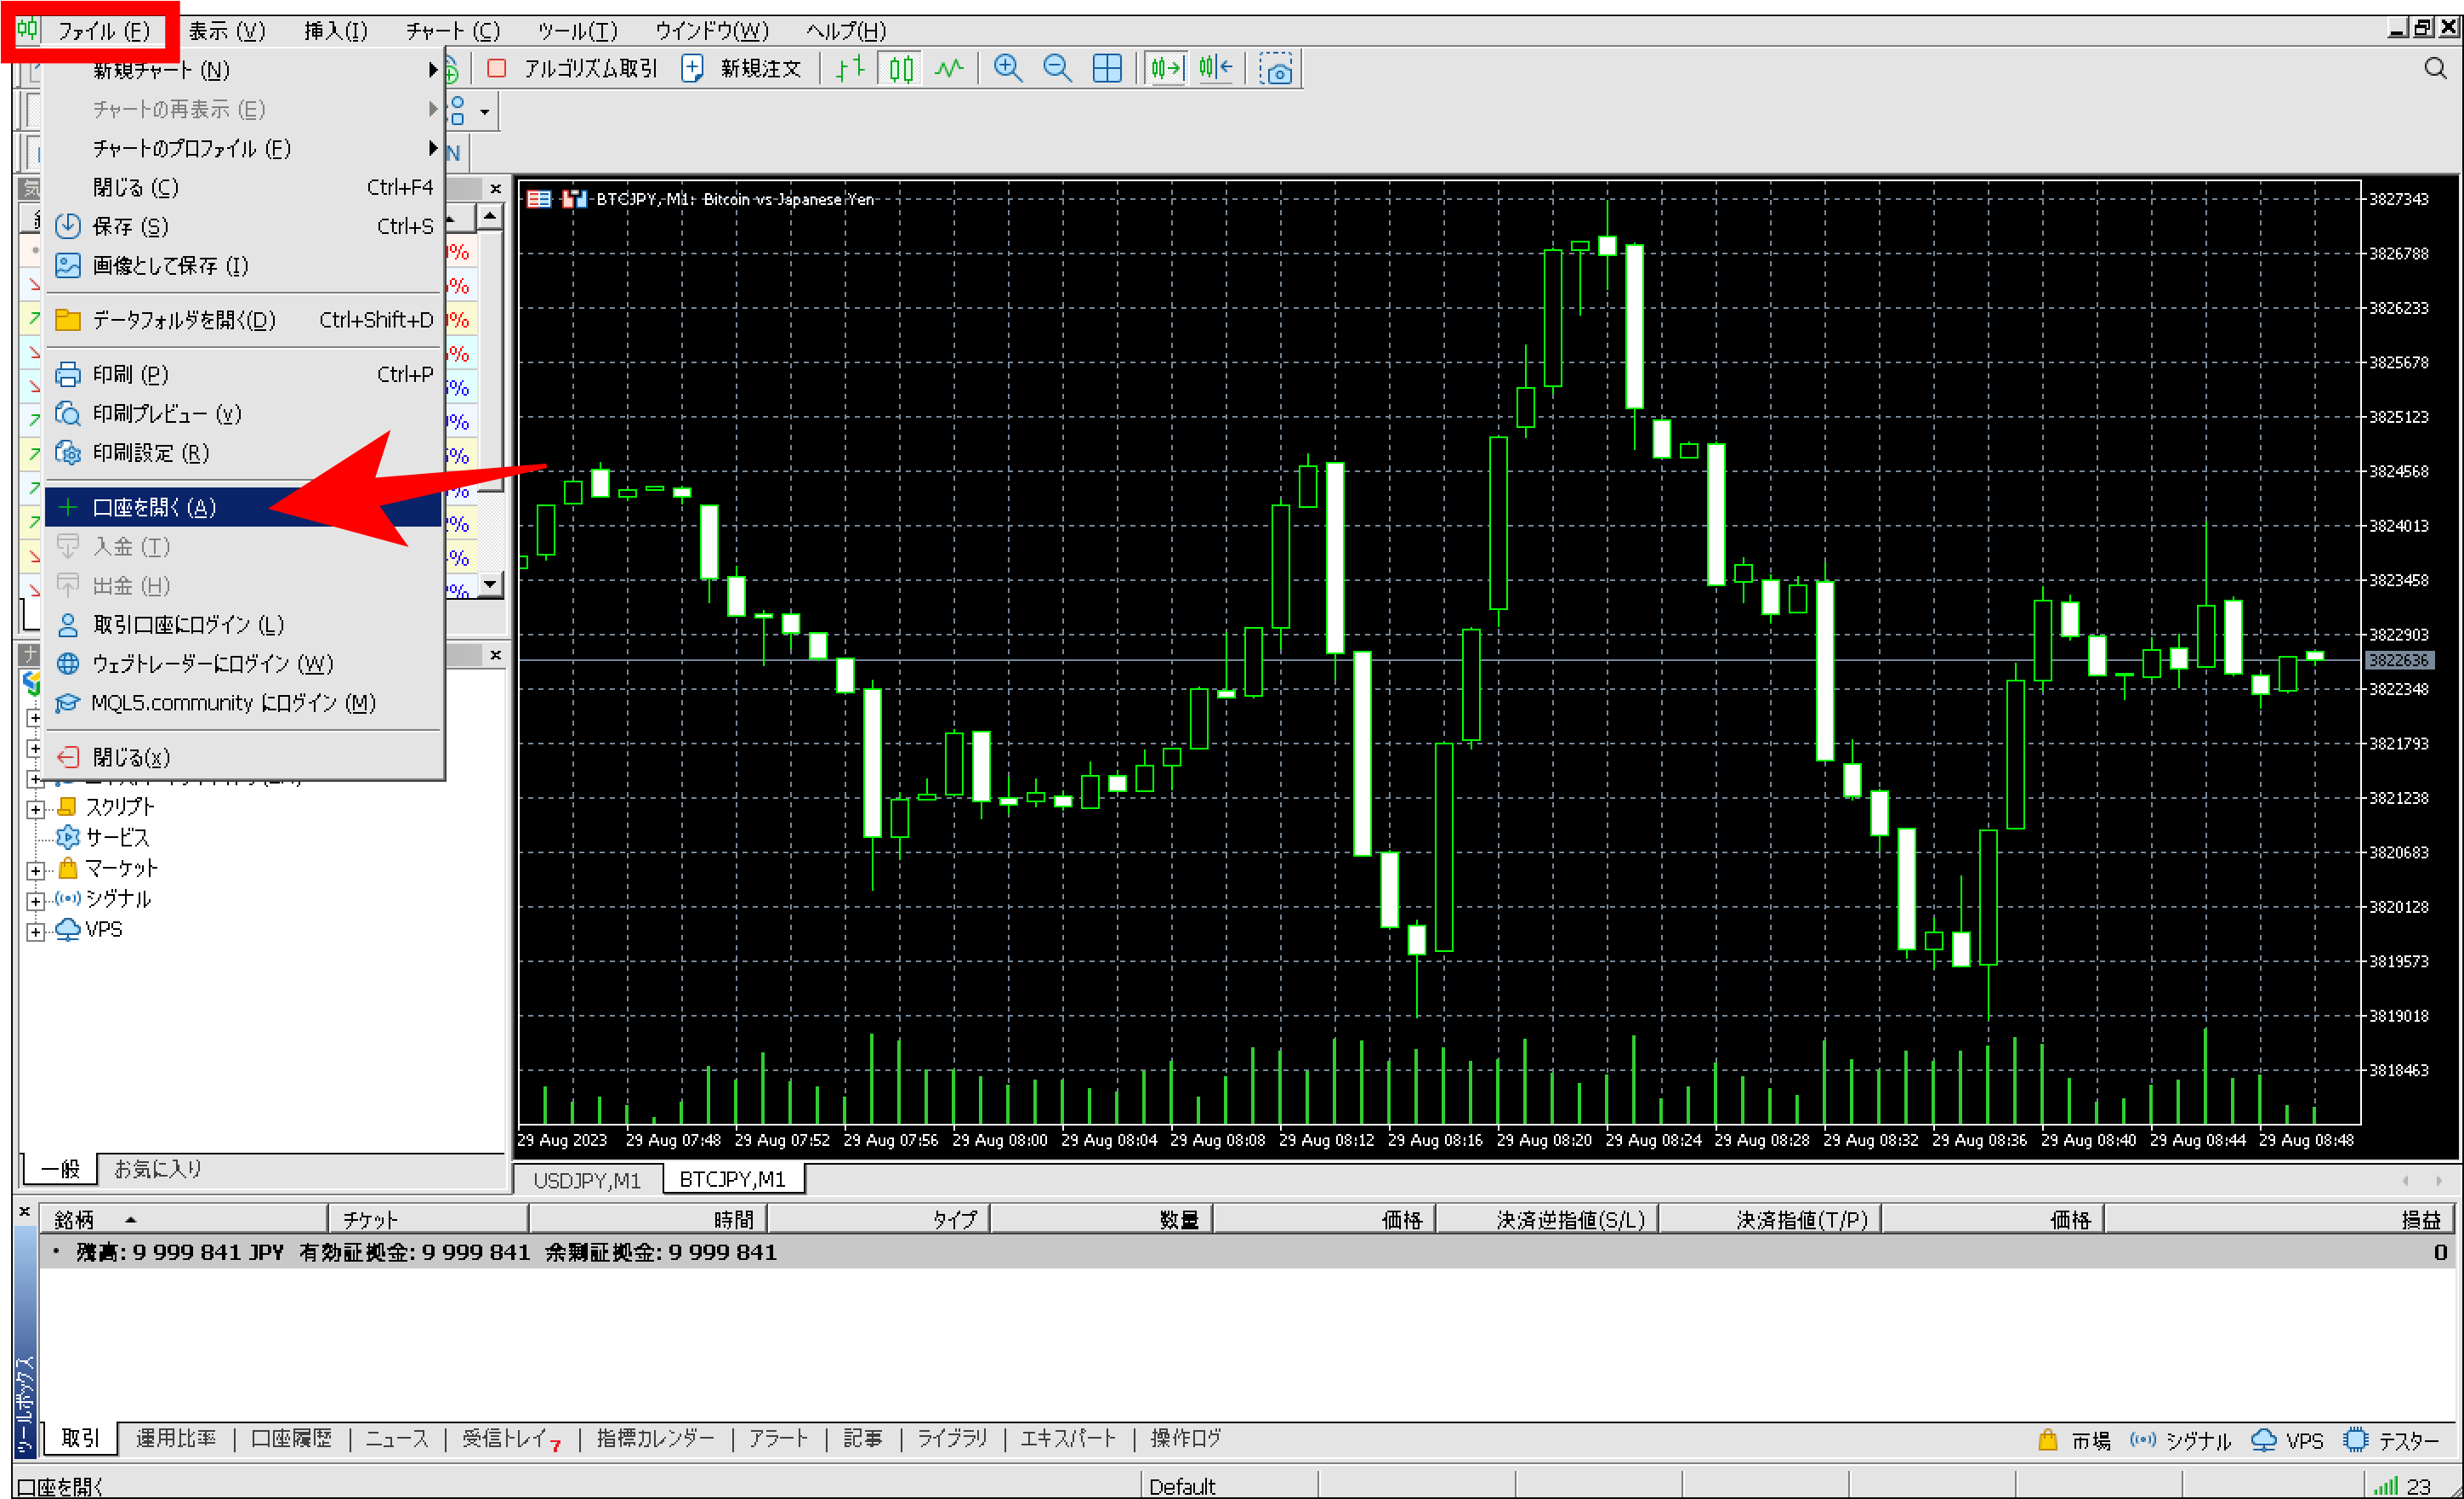
Task: Click the red Algo Trading square icon
Action: pyautogui.click(x=496, y=69)
